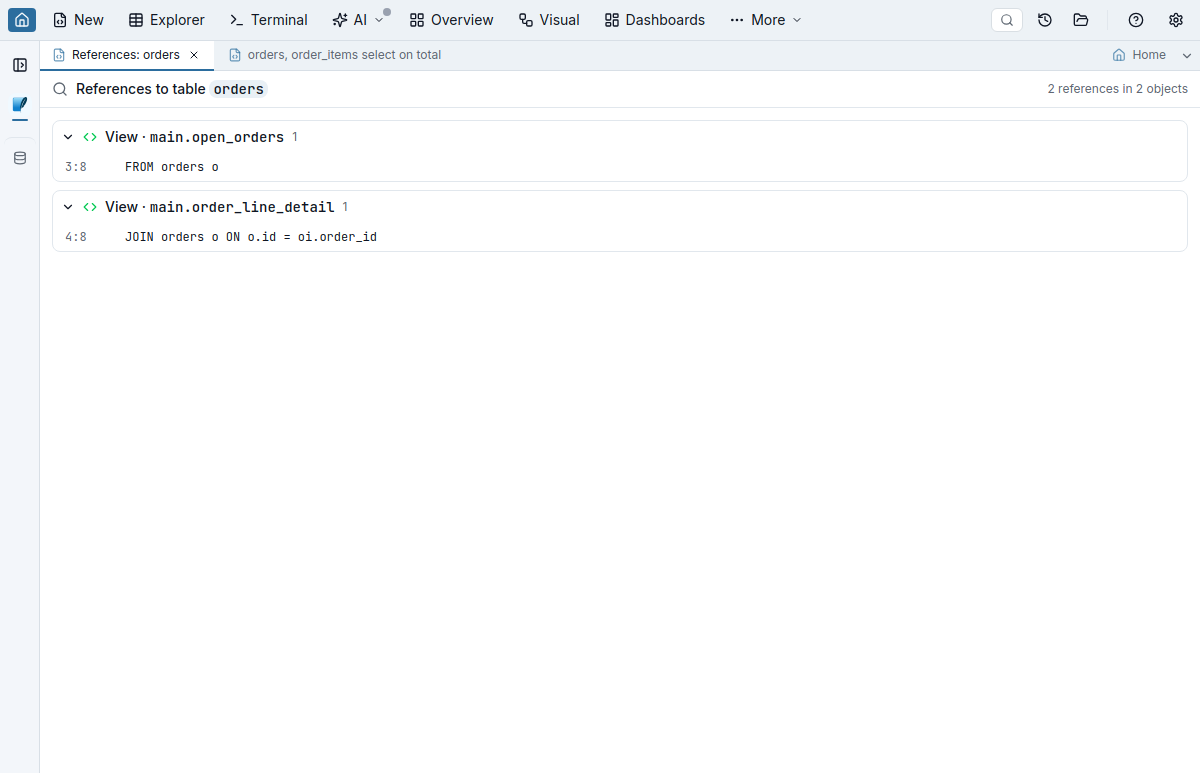This screenshot has height=773, width=1200.
Task: Click the orders table name badge
Action: click(x=239, y=89)
